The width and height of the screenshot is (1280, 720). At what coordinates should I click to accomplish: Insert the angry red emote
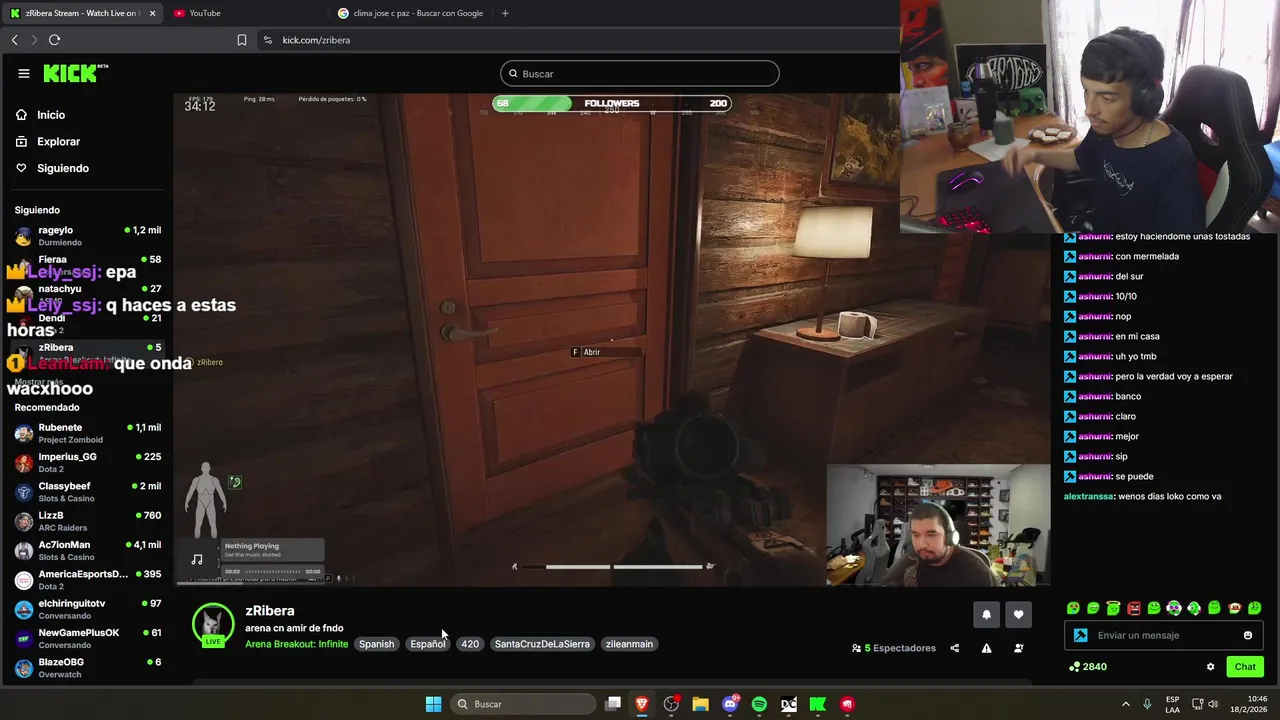pyautogui.click(x=1134, y=608)
